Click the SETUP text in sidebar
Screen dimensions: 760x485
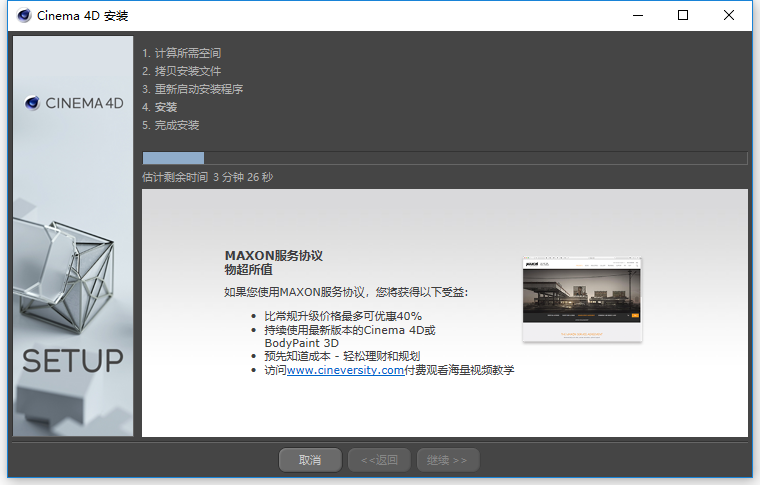click(x=73, y=361)
